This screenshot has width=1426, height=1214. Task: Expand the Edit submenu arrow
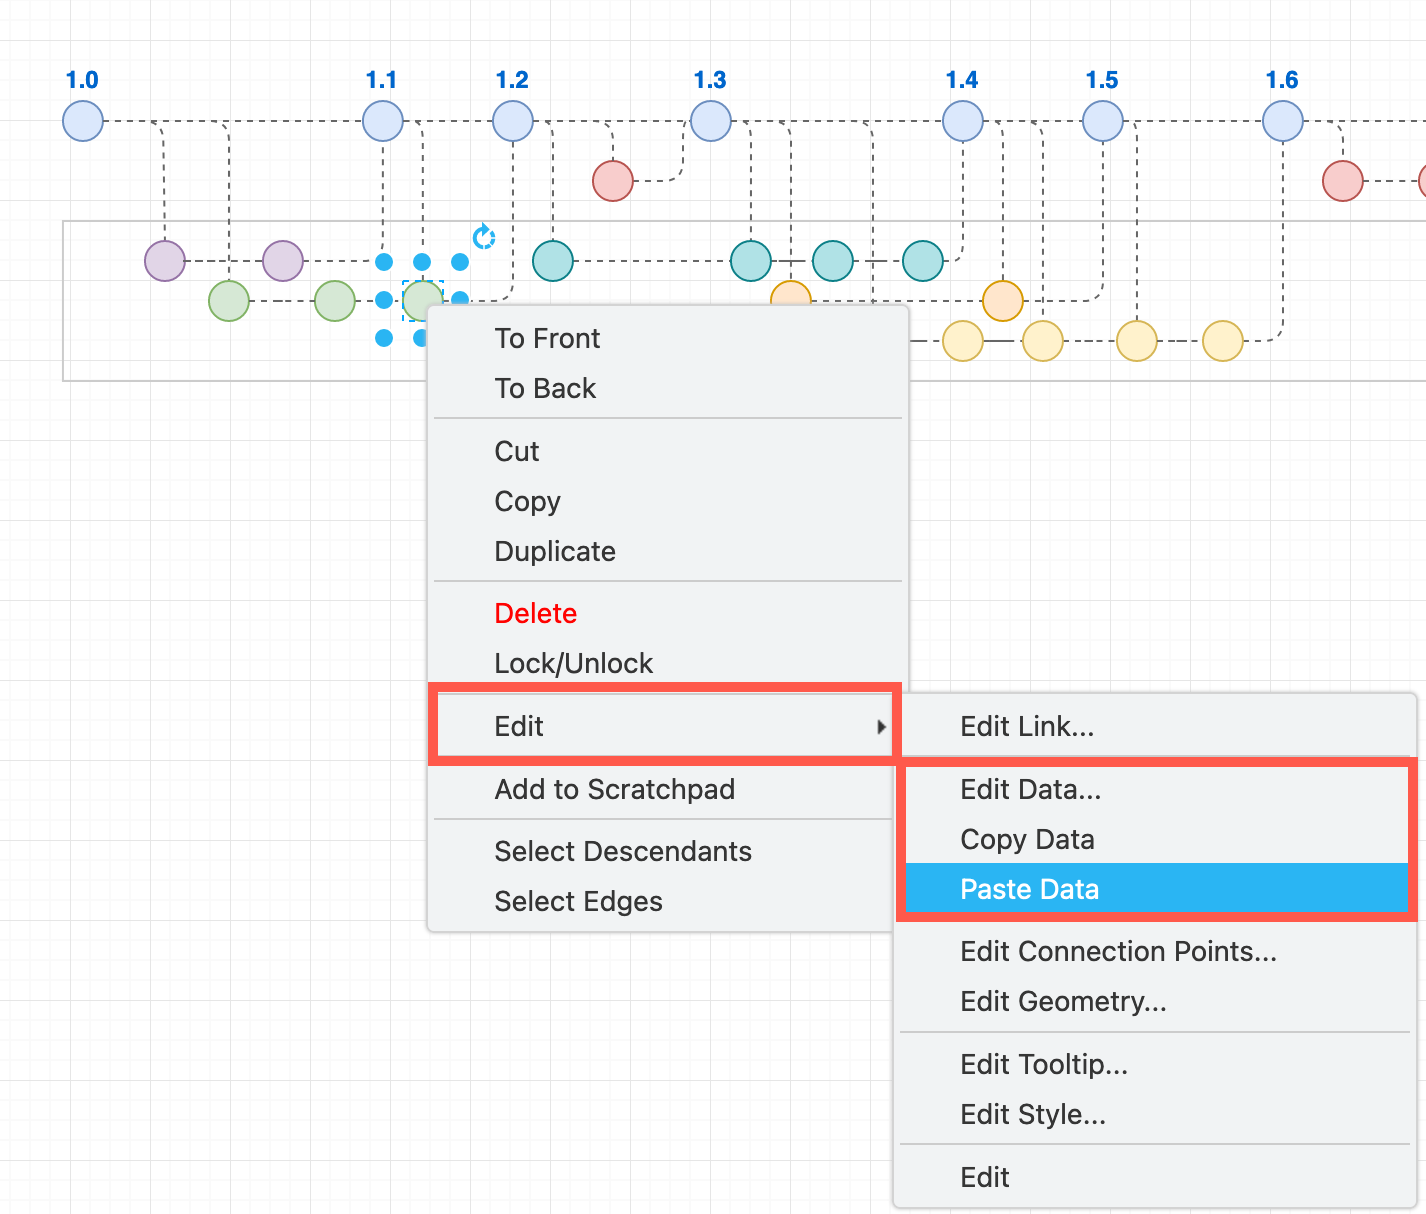pyautogui.click(x=883, y=727)
